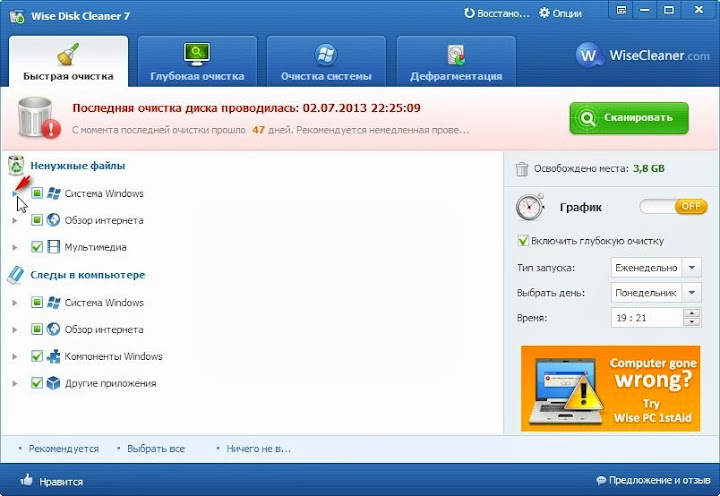Expand the Мультимедиа tree node
This screenshot has width=720, height=496.
pyautogui.click(x=15, y=248)
